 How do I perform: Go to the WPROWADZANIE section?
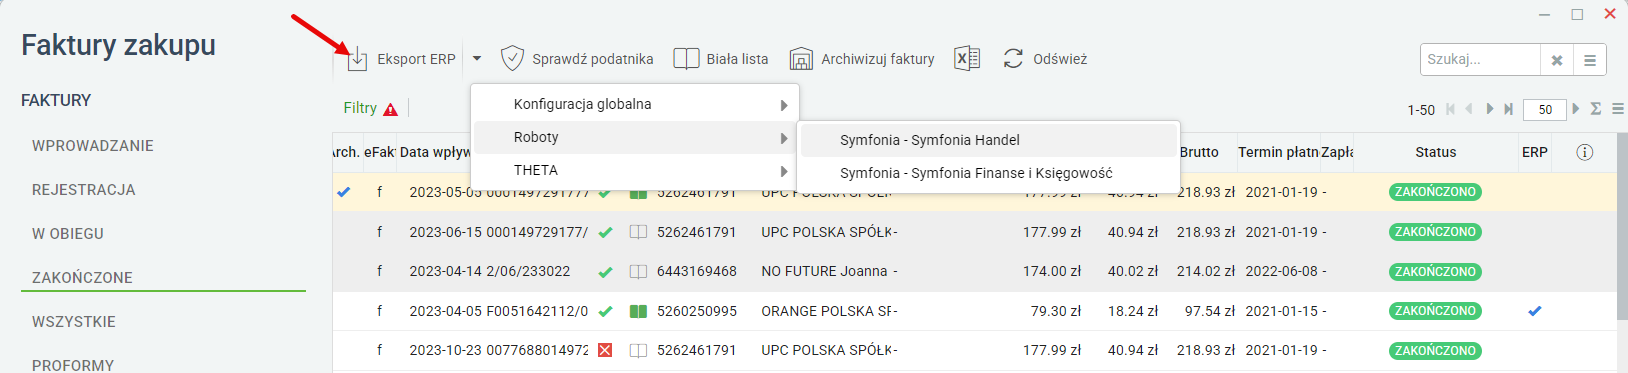point(93,146)
